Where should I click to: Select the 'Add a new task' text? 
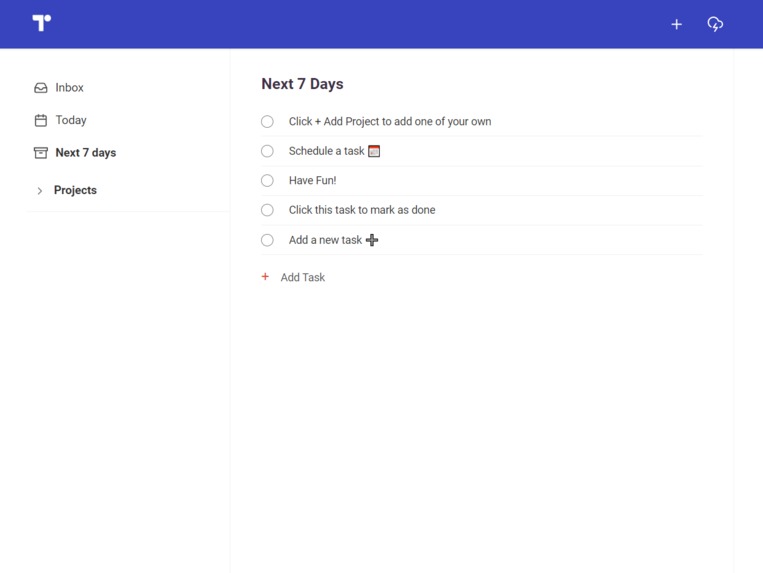click(325, 240)
